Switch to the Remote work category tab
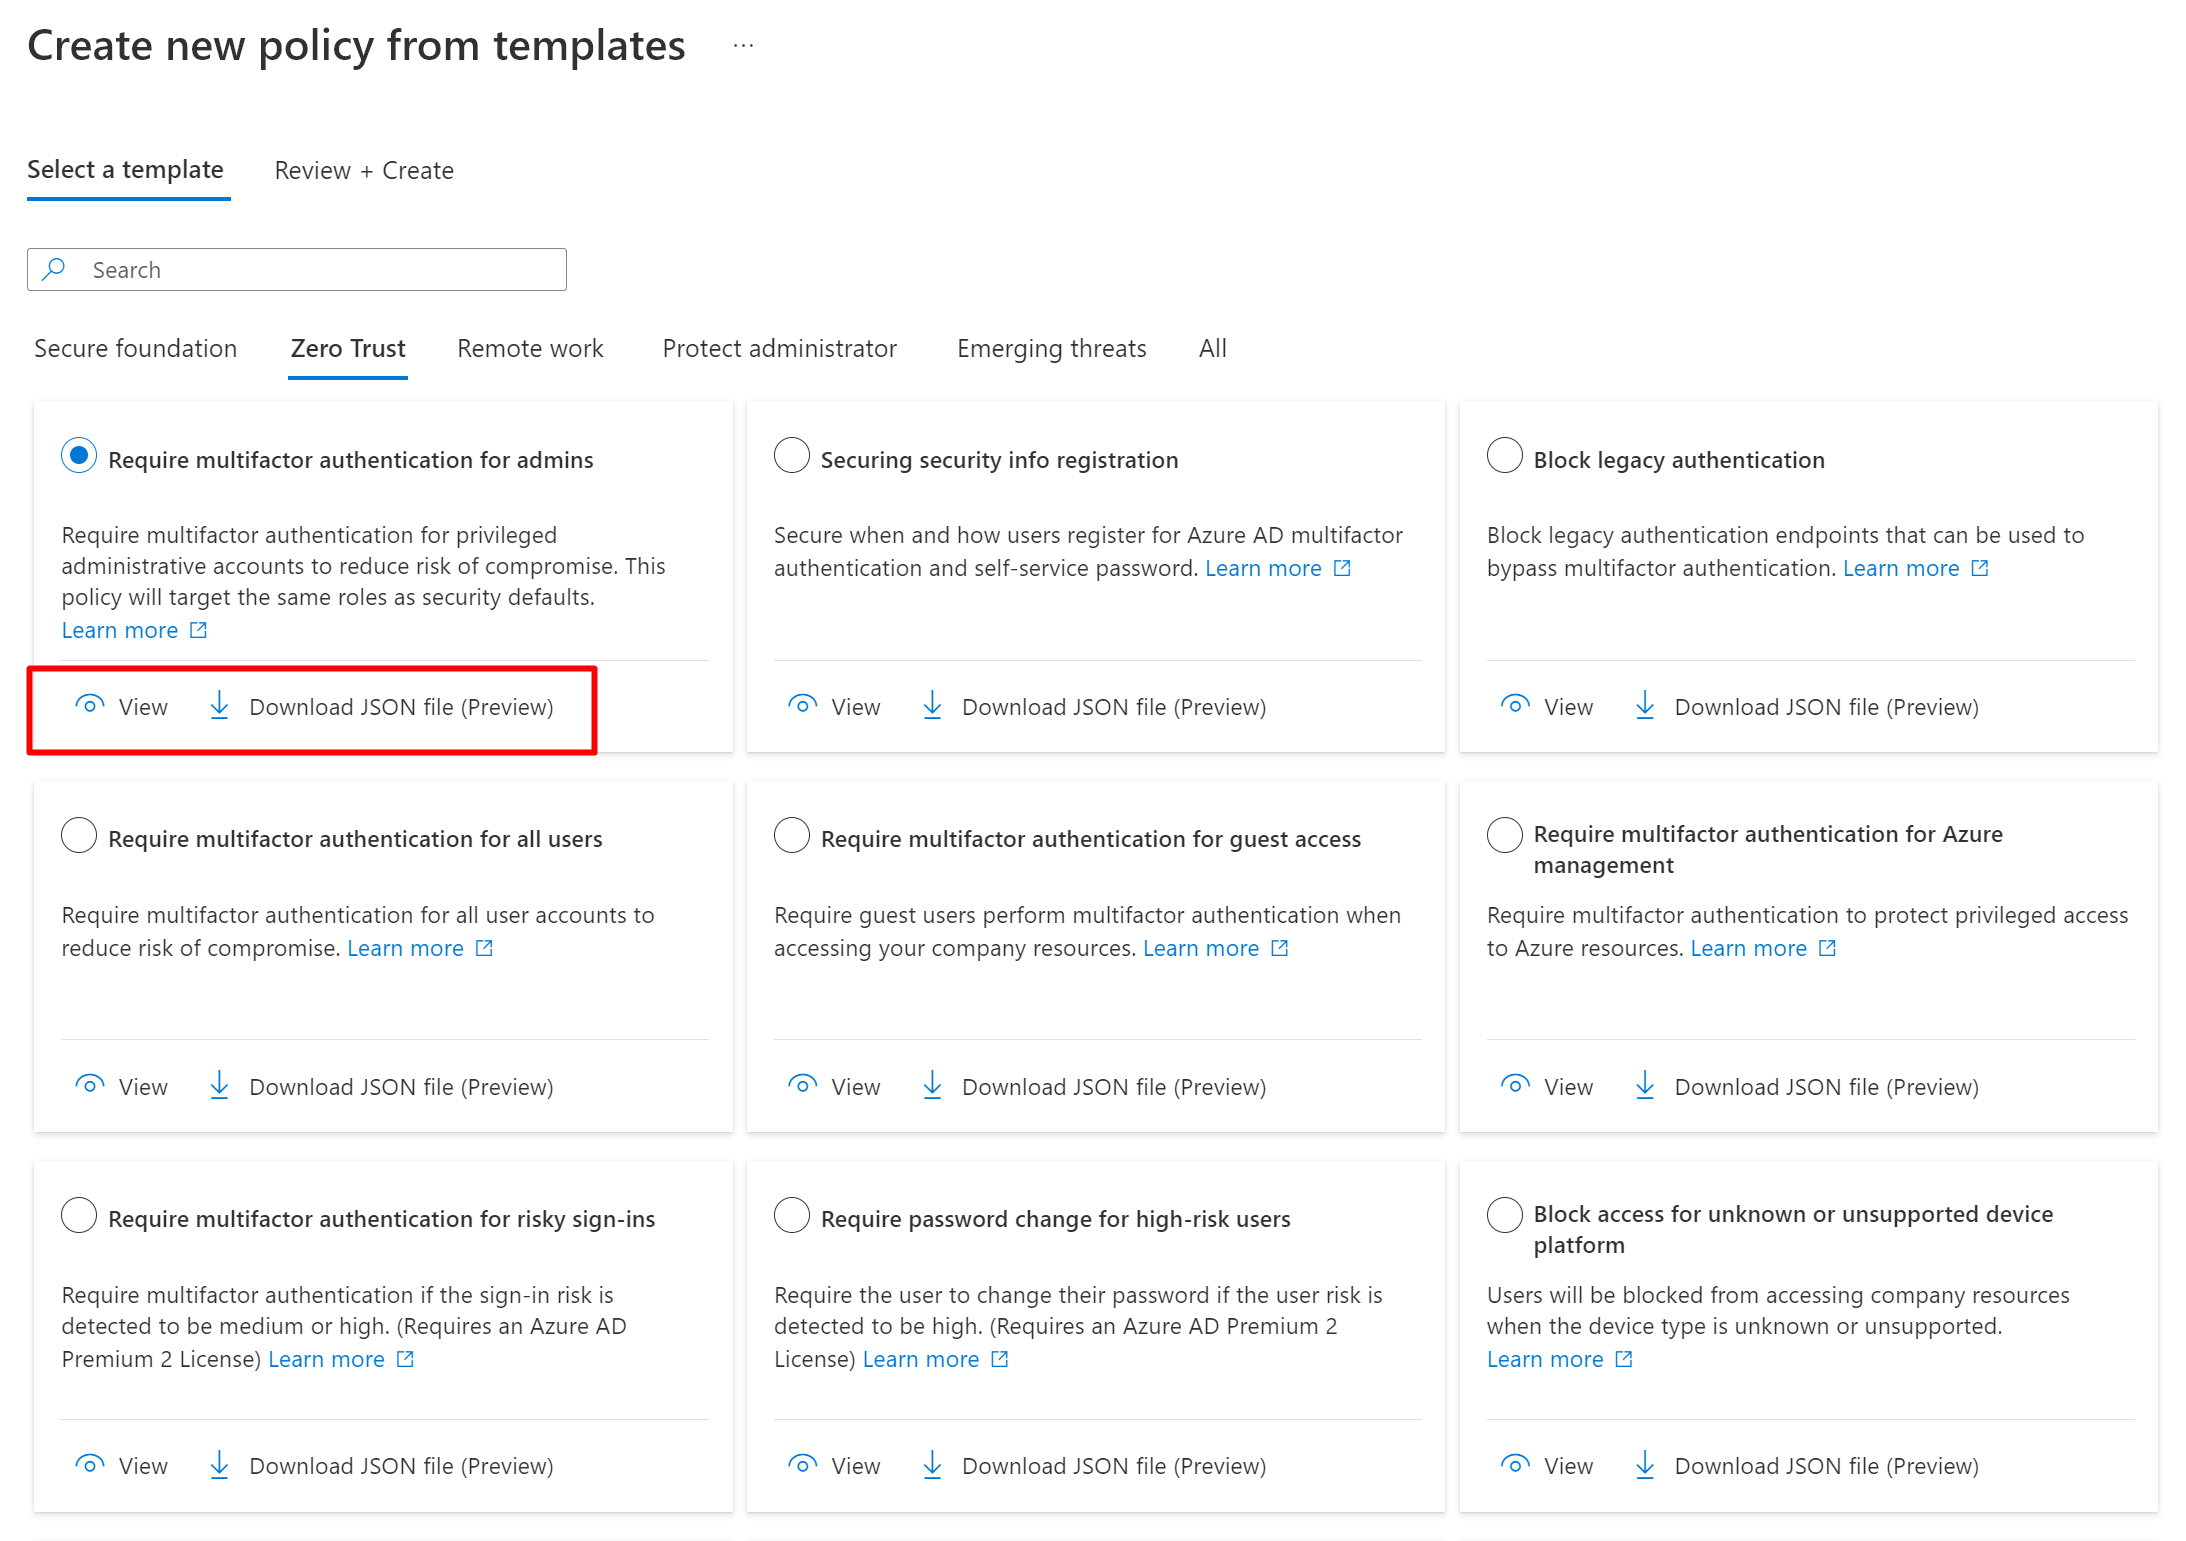Image resolution: width=2186 pixels, height=1541 pixels. 530,348
